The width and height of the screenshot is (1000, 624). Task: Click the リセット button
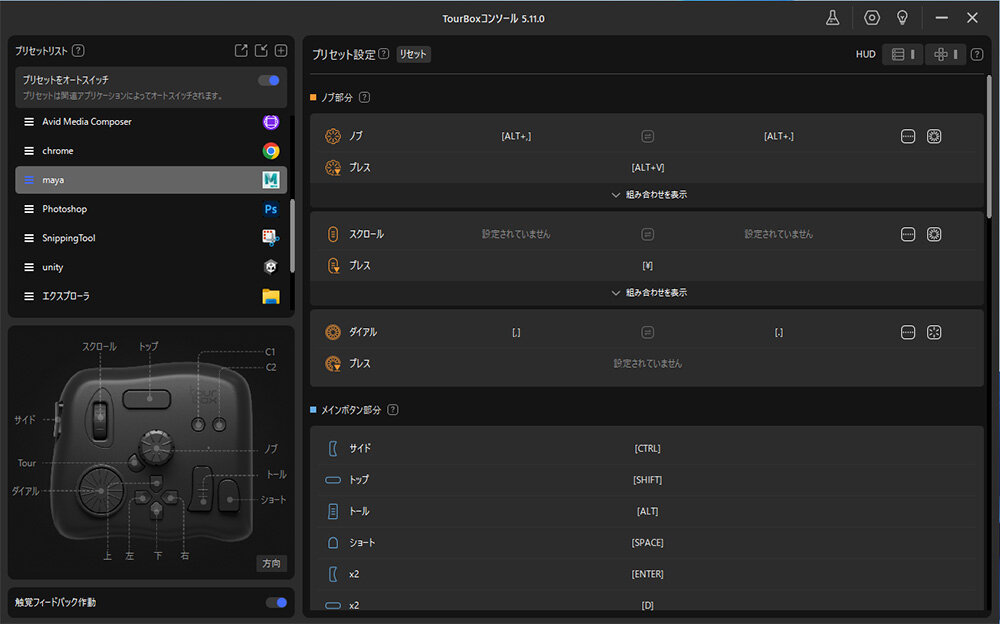pos(413,54)
